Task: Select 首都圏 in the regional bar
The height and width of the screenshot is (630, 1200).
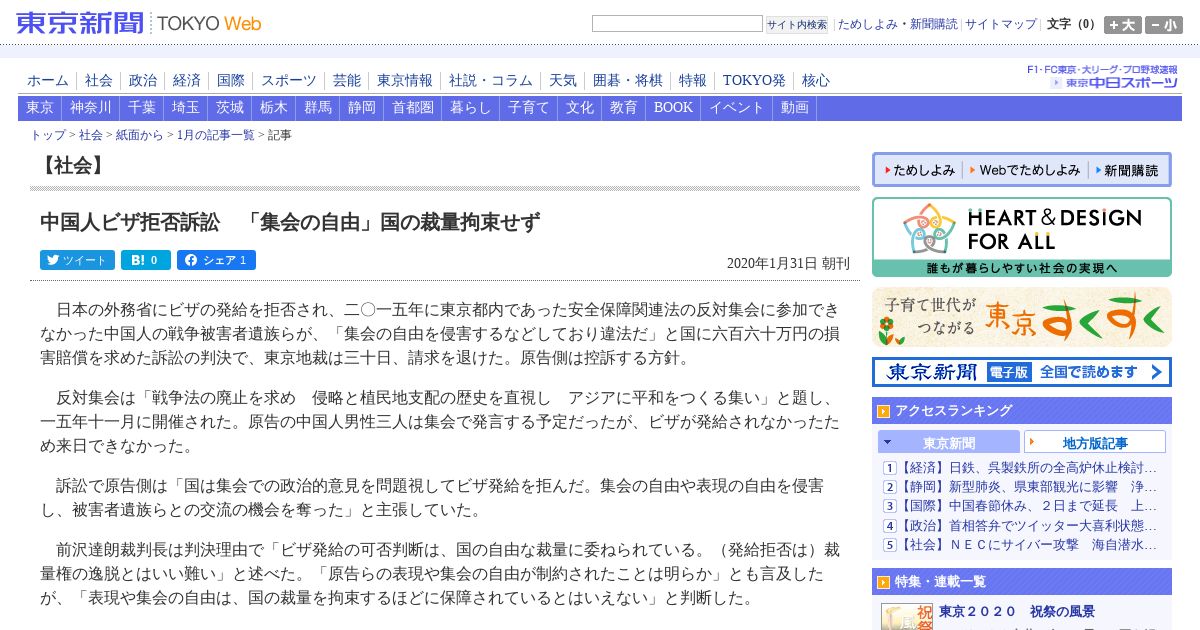Action: tap(413, 108)
